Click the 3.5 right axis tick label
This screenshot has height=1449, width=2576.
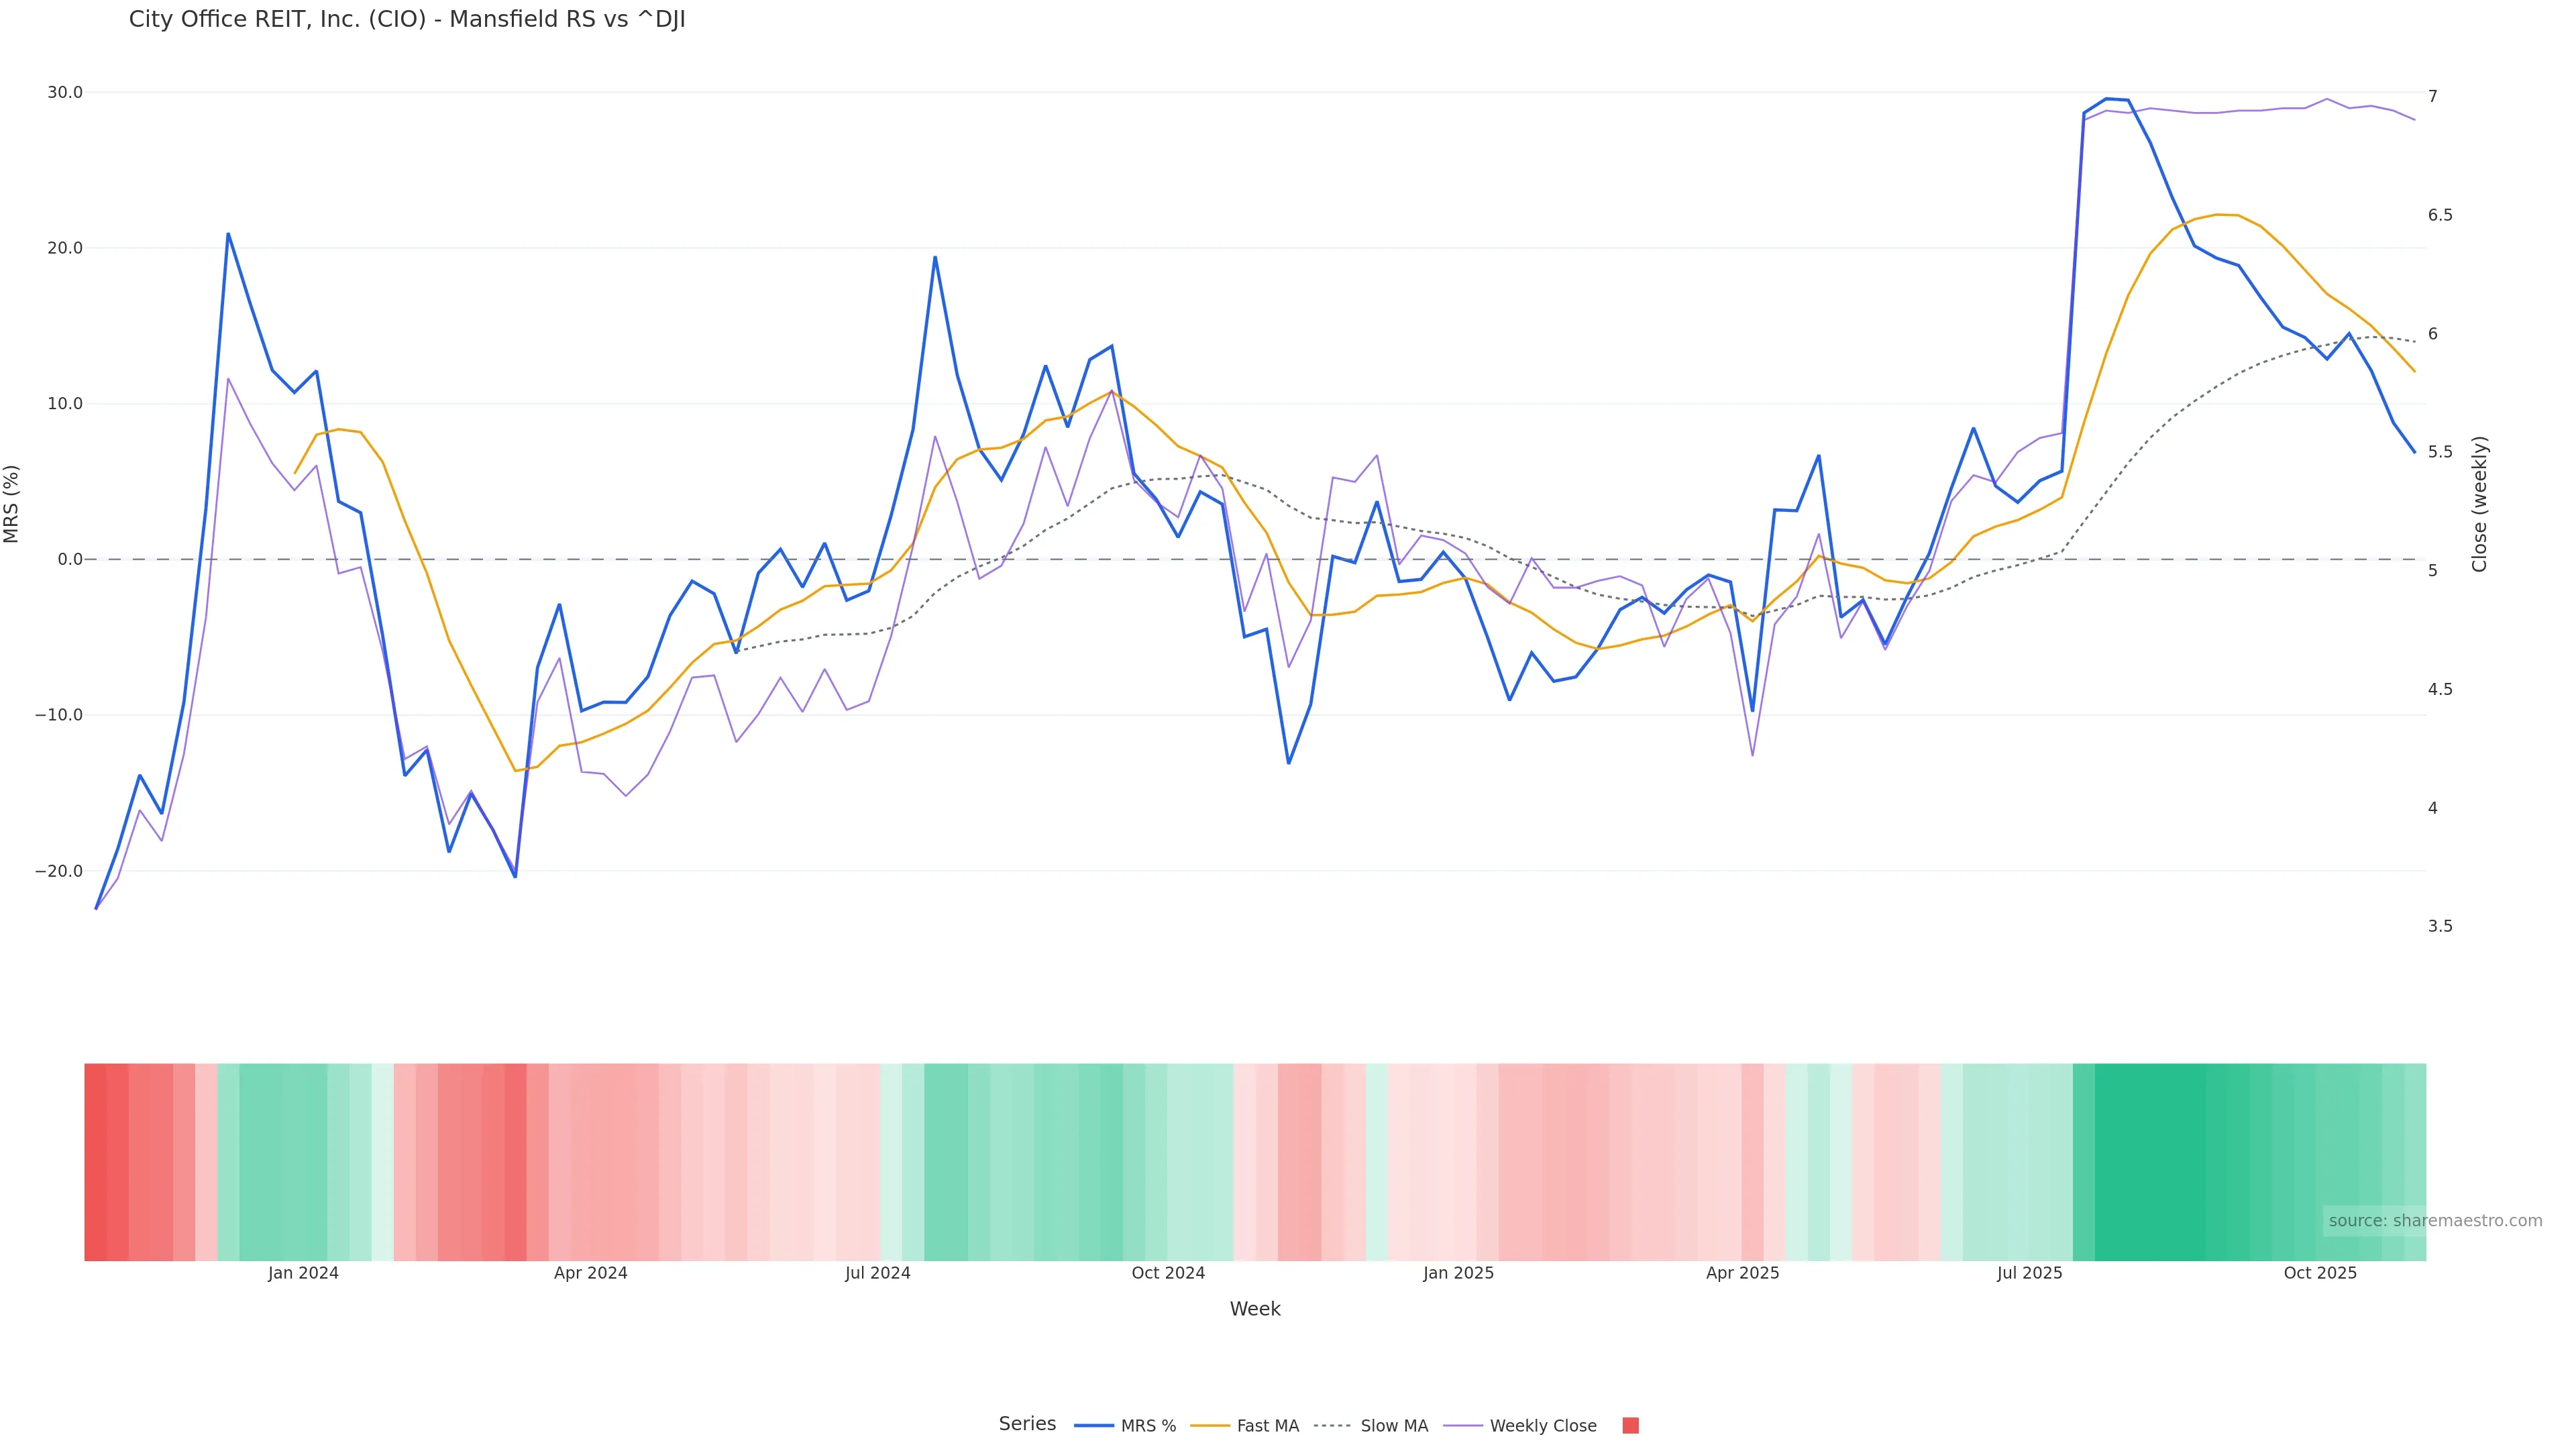(2440, 926)
